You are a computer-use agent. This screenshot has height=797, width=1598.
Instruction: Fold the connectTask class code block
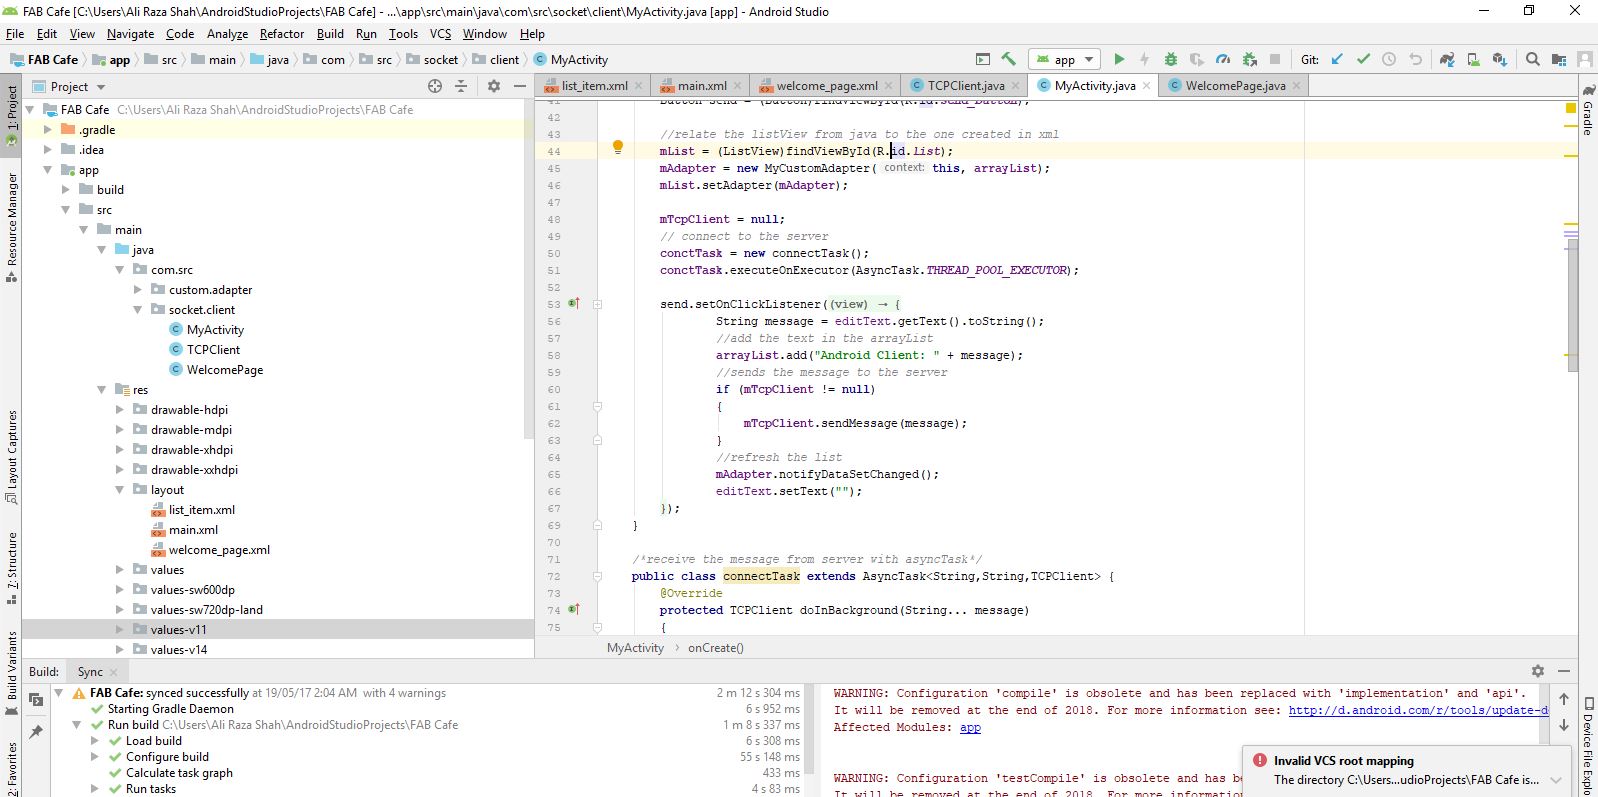[597, 577]
